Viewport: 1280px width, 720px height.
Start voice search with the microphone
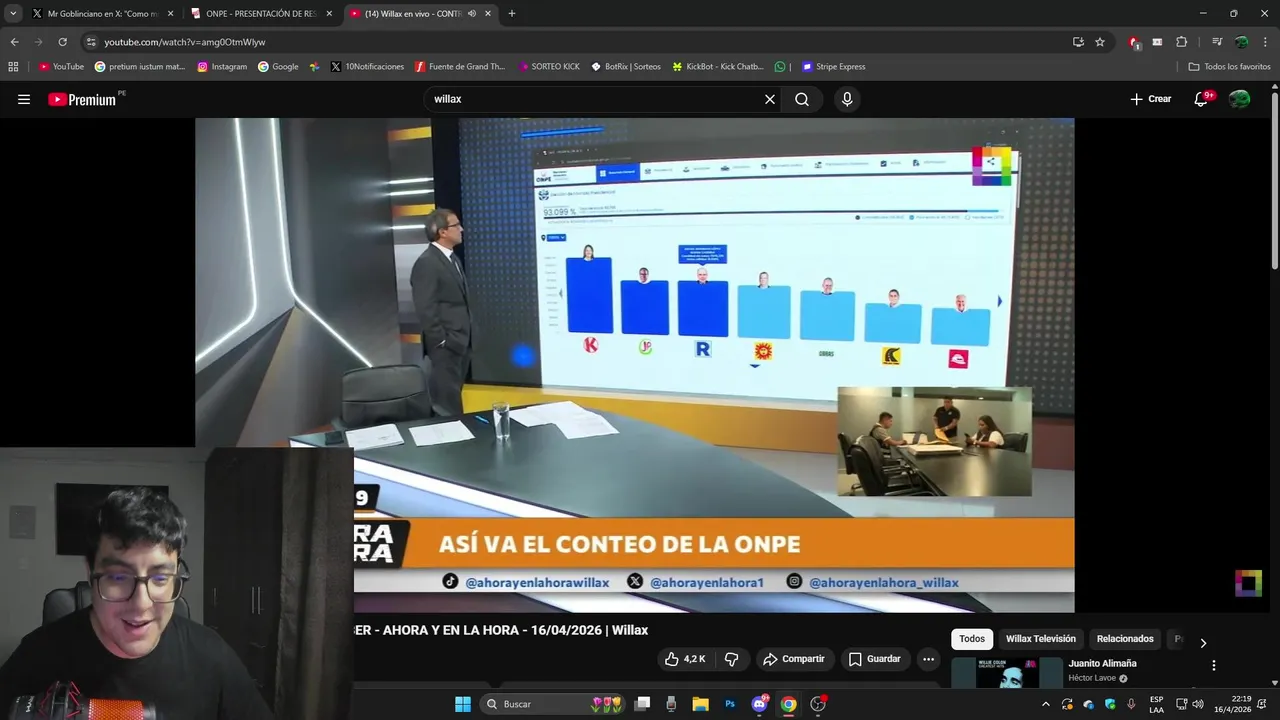coord(847,99)
